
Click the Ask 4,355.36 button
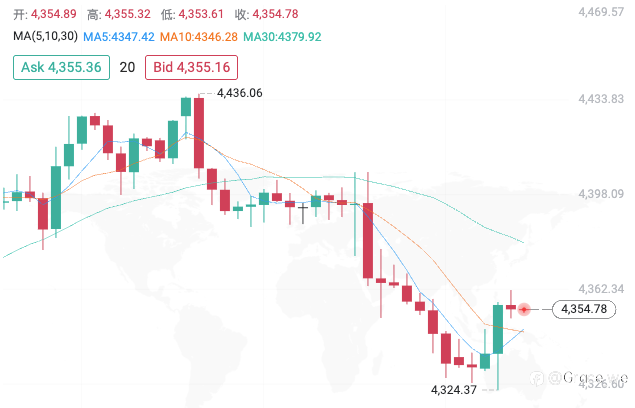coord(62,67)
